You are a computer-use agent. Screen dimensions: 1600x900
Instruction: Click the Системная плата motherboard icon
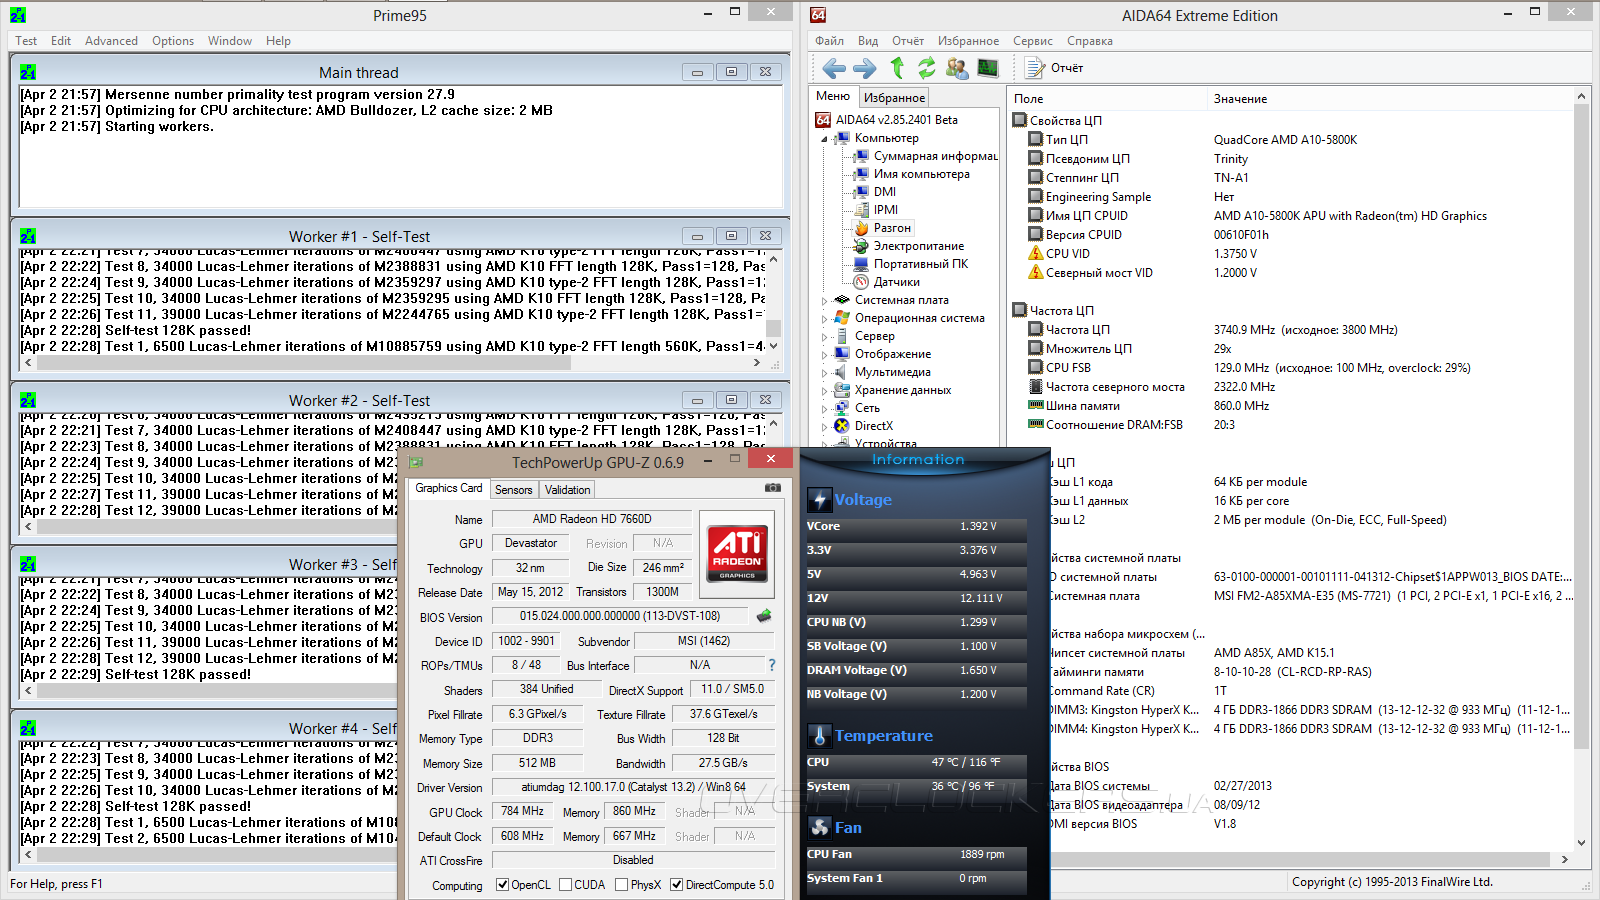tap(842, 300)
